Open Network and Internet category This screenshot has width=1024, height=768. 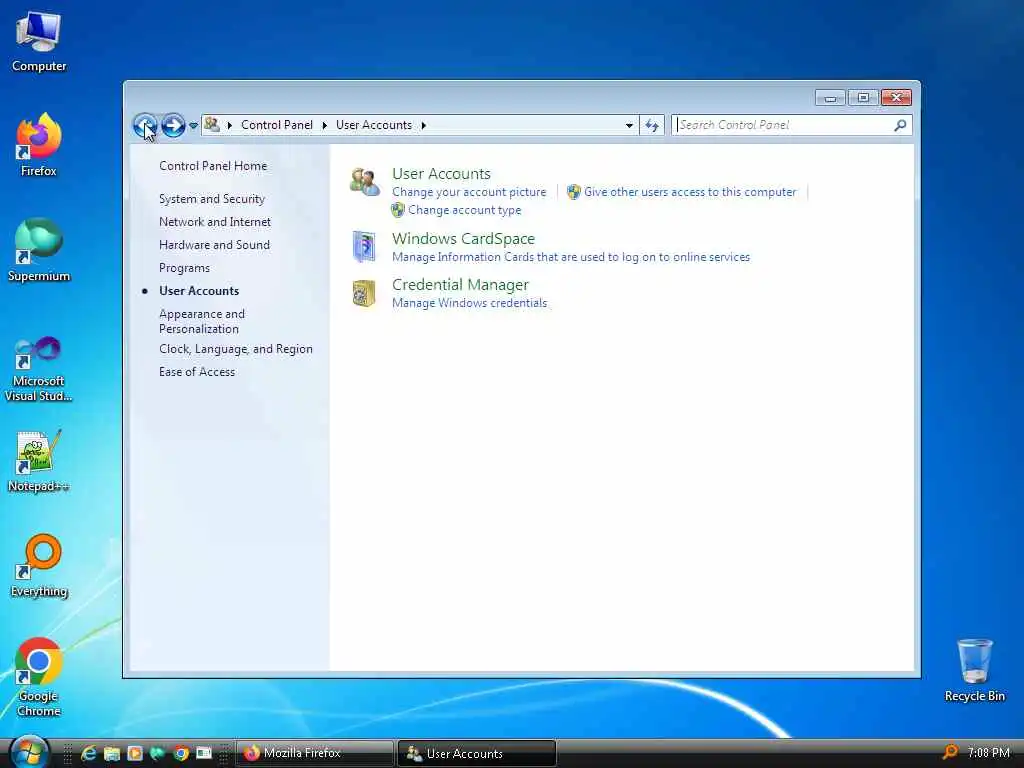tap(215, 222)
